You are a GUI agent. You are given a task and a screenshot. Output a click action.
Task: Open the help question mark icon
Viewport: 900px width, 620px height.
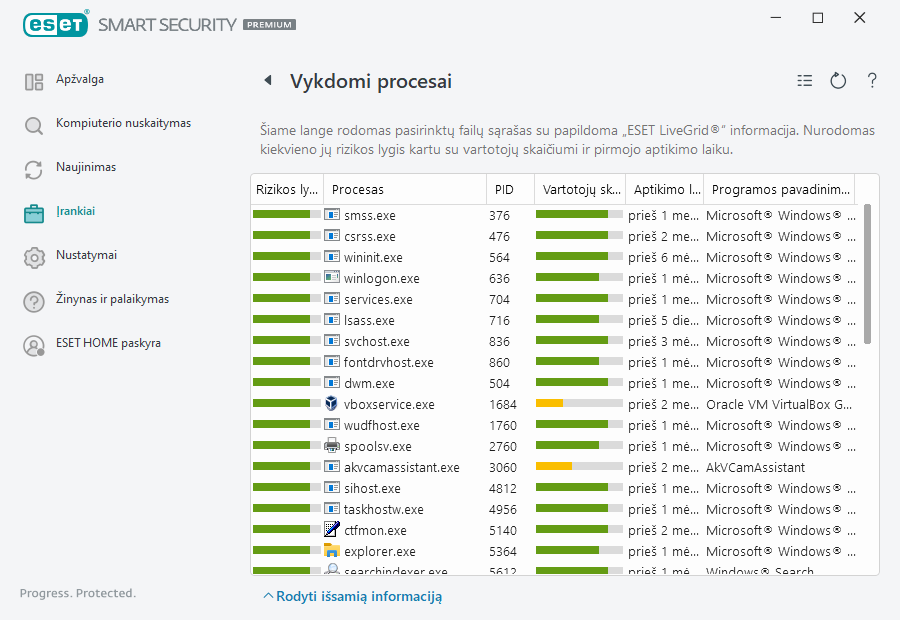(872, 81)
